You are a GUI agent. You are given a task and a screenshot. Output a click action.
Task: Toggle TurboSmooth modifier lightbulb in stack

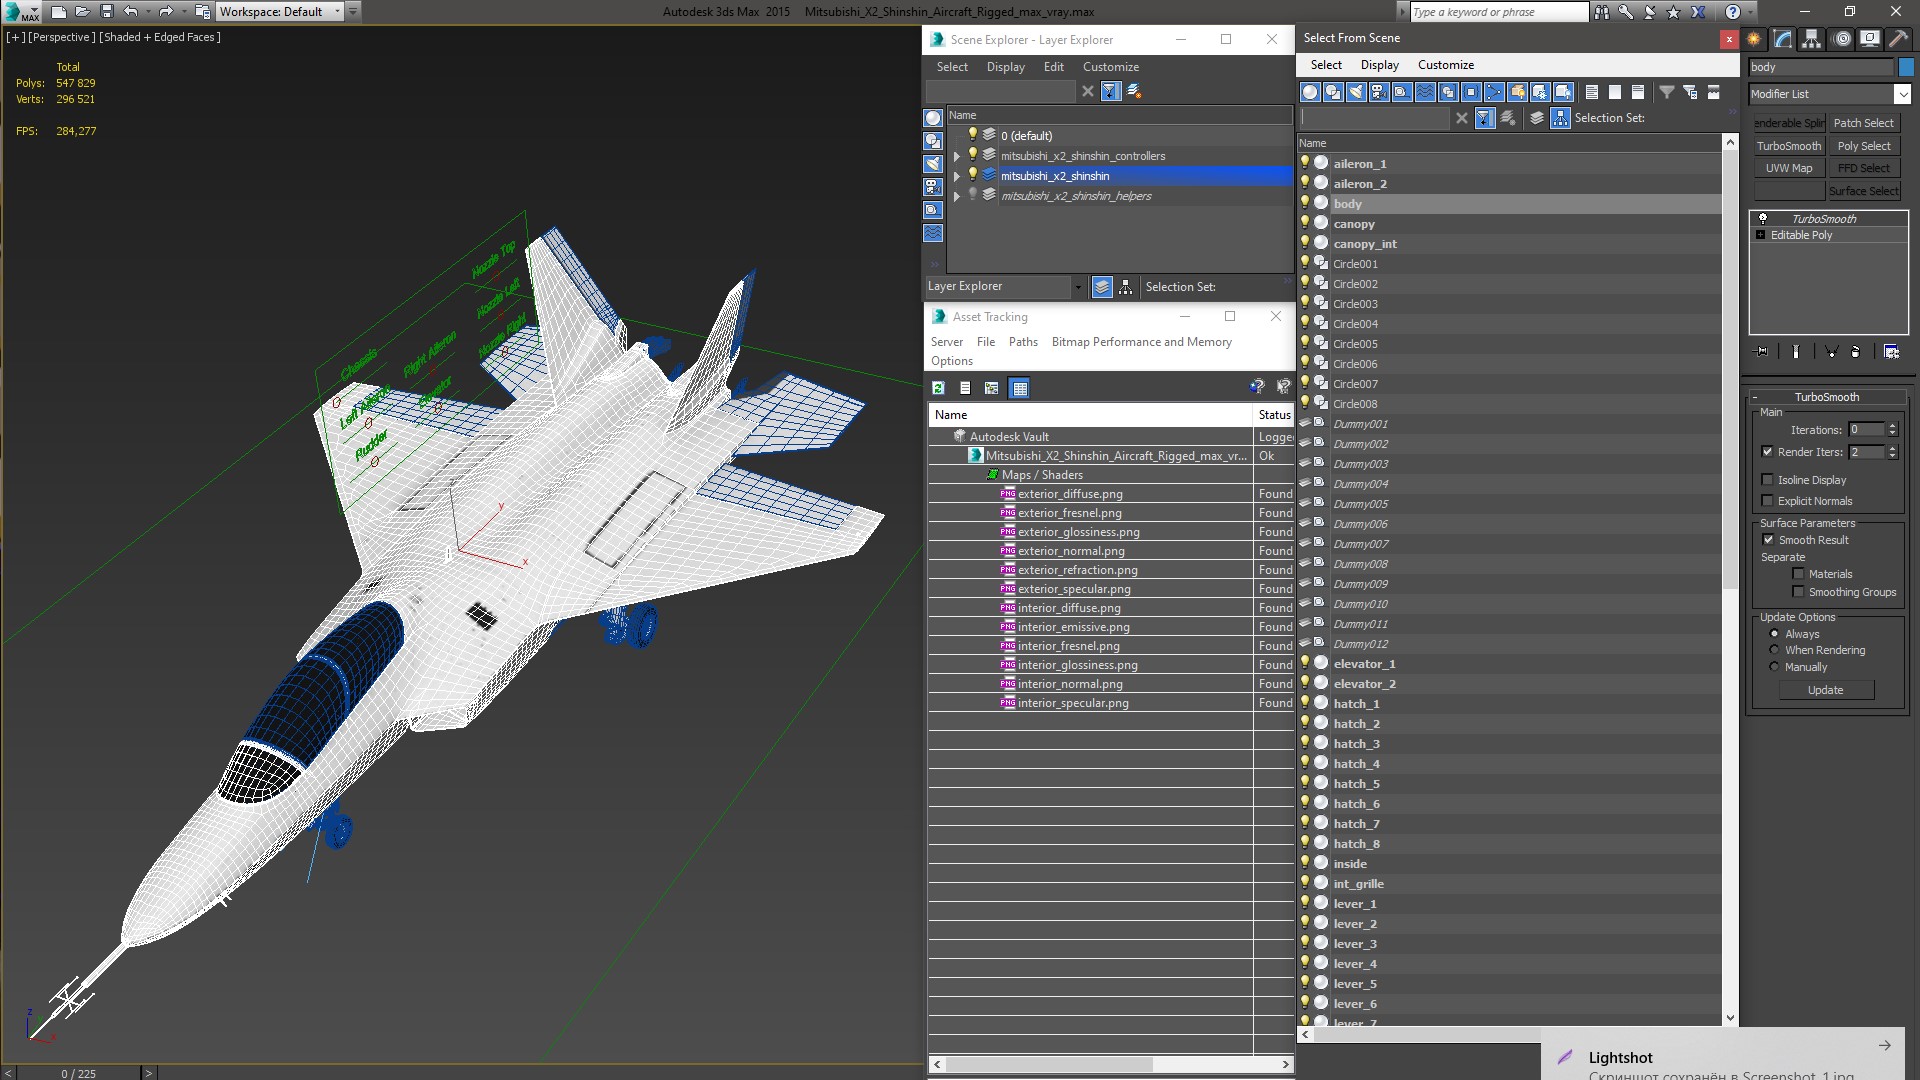point(1763,219)
